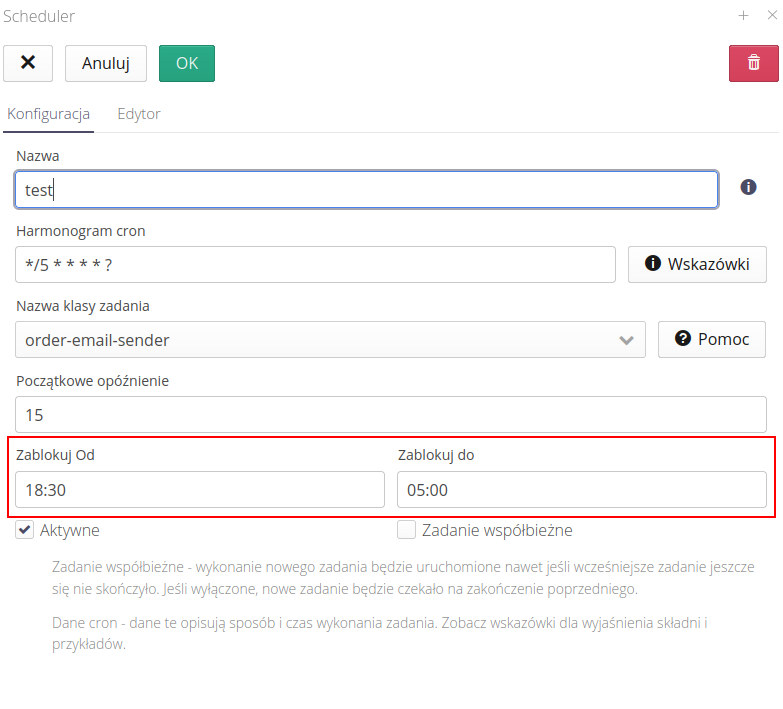The width and height of the screenshot is (783, 709).
Task: Close the Scheduler panel with the header ×
Action: coord(771,16)
